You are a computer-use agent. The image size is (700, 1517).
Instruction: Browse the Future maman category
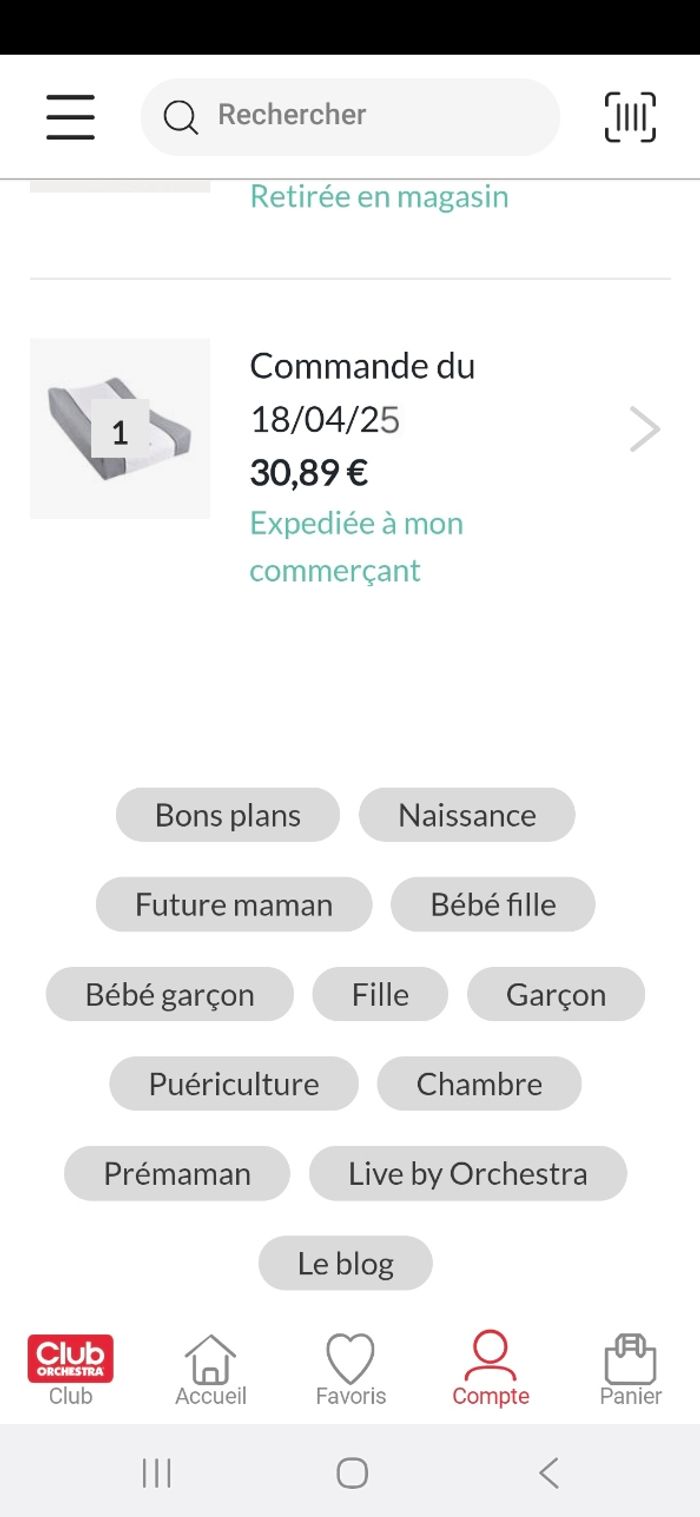point(234,904)
